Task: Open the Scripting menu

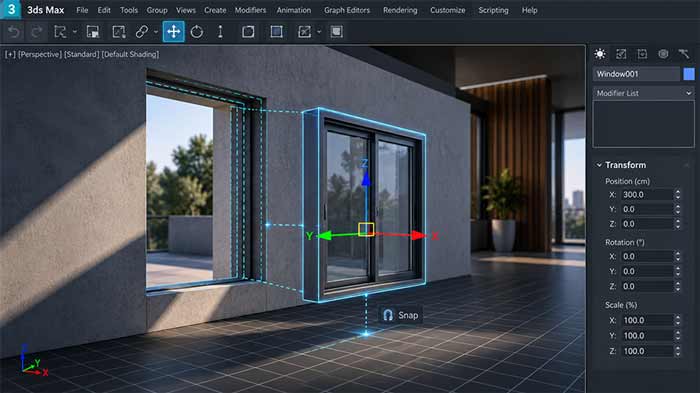Action: [493, 10]
